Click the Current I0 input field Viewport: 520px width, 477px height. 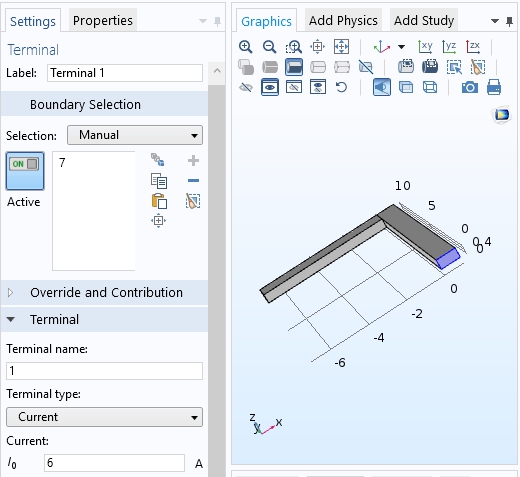(x=114, y=463)
